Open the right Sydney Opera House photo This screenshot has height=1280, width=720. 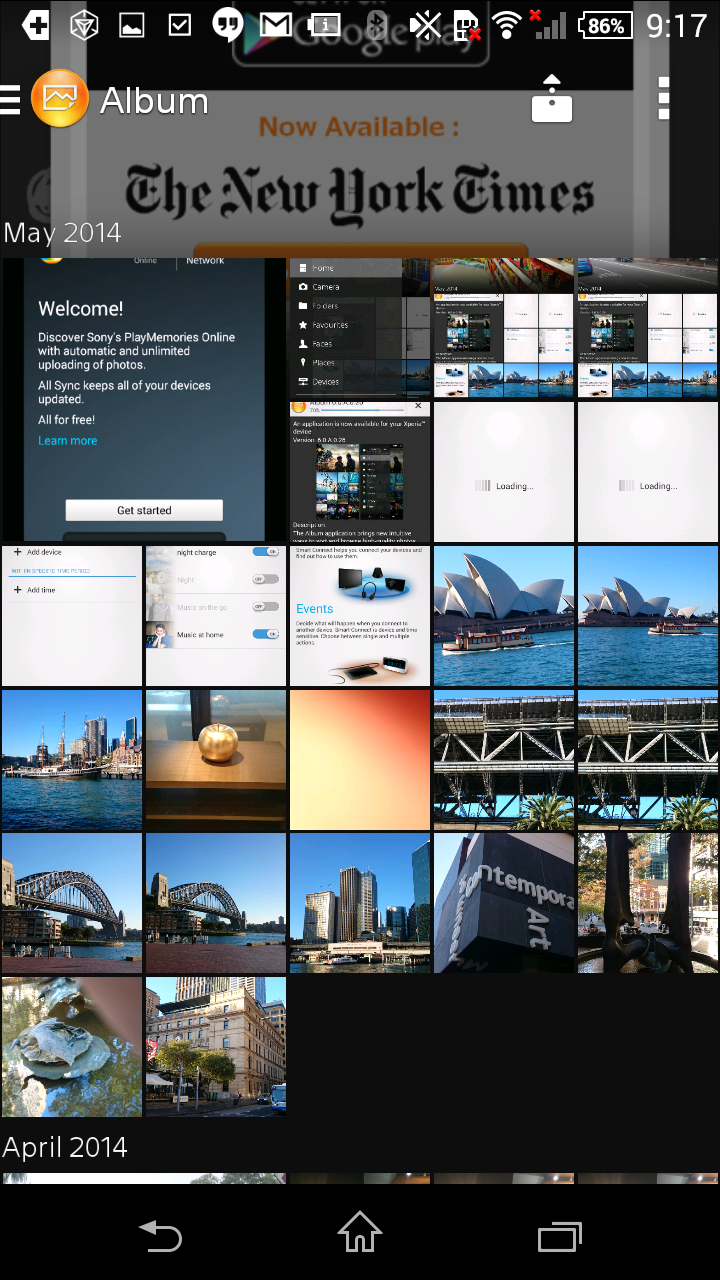(x=648, y=616)
